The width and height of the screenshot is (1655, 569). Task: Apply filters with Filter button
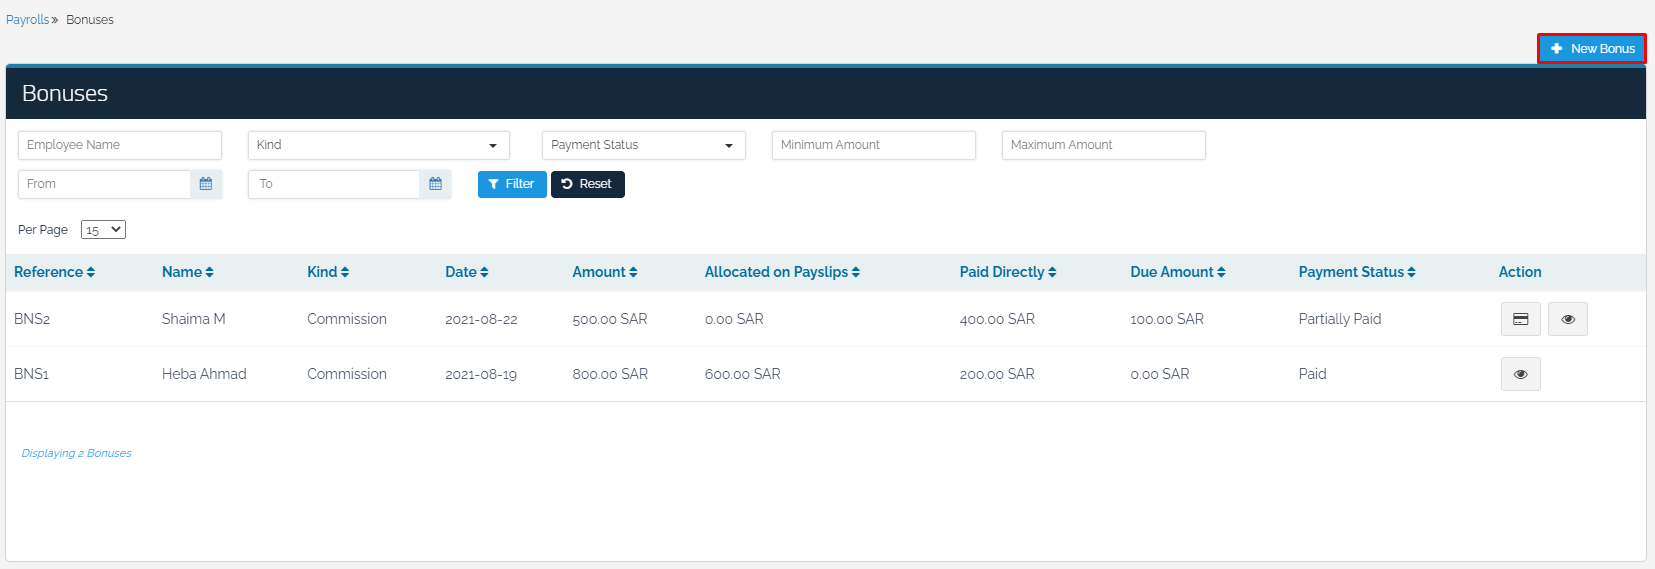point(512,184)
